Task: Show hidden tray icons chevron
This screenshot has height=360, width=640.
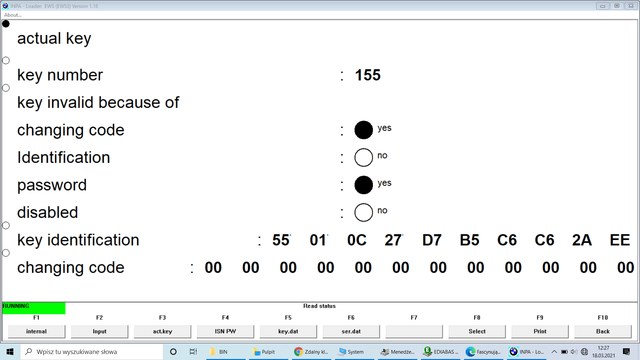Action: click(554, 351)
